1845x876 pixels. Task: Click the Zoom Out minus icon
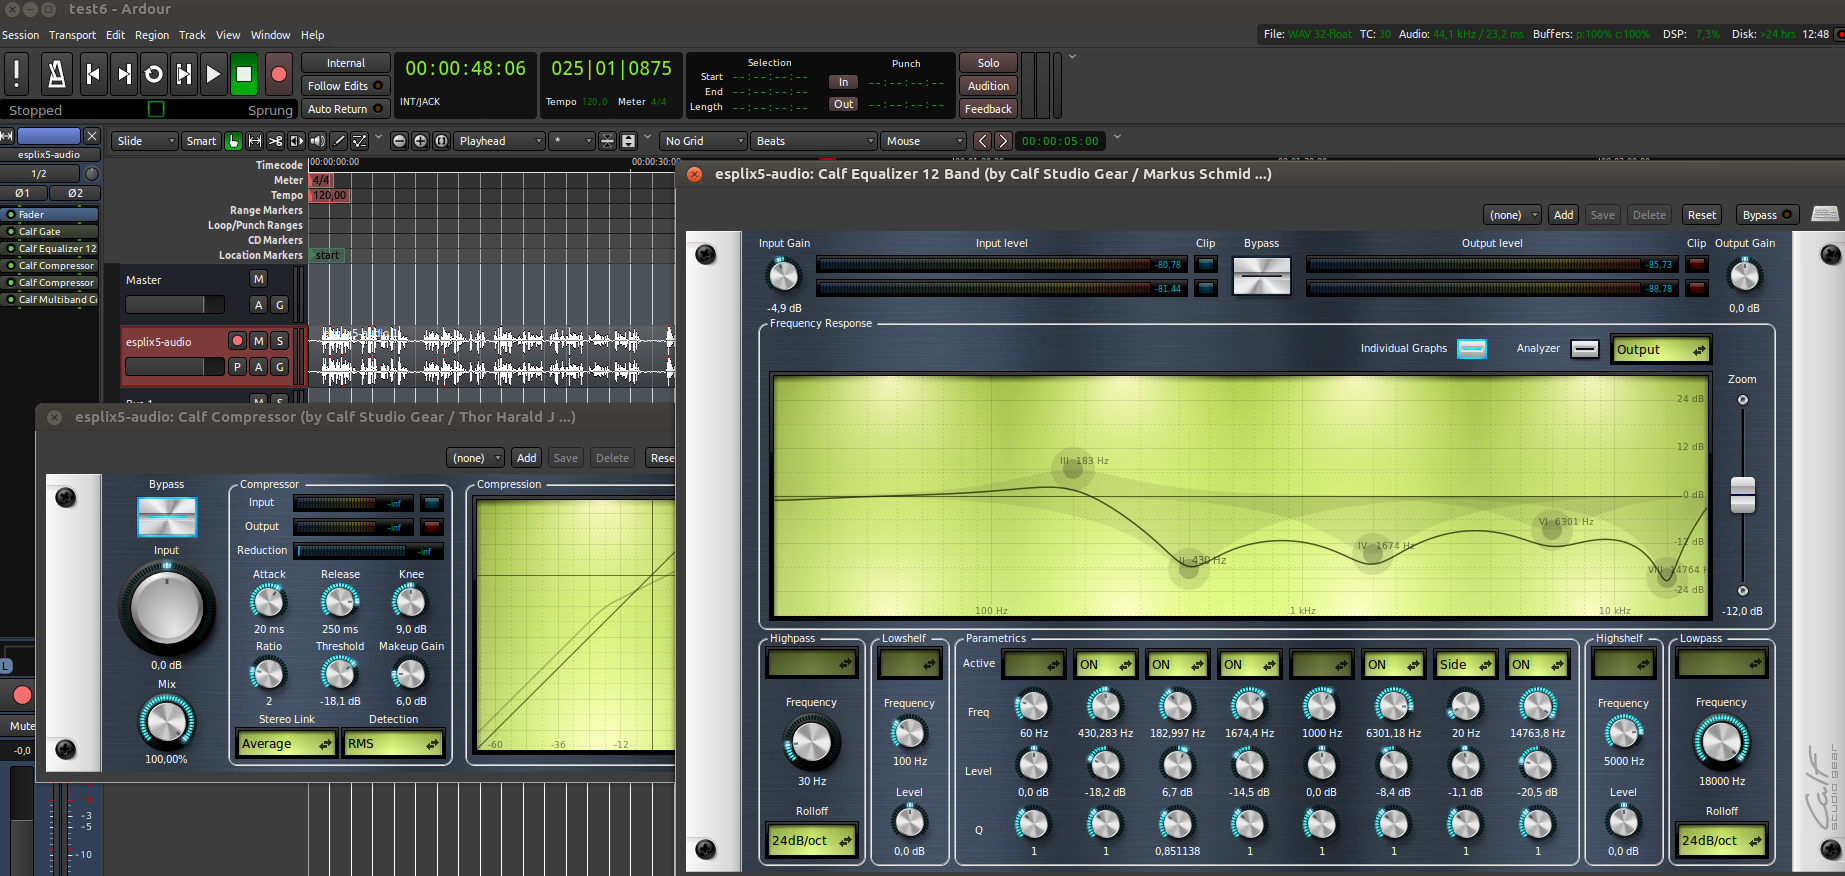(399, 141)
